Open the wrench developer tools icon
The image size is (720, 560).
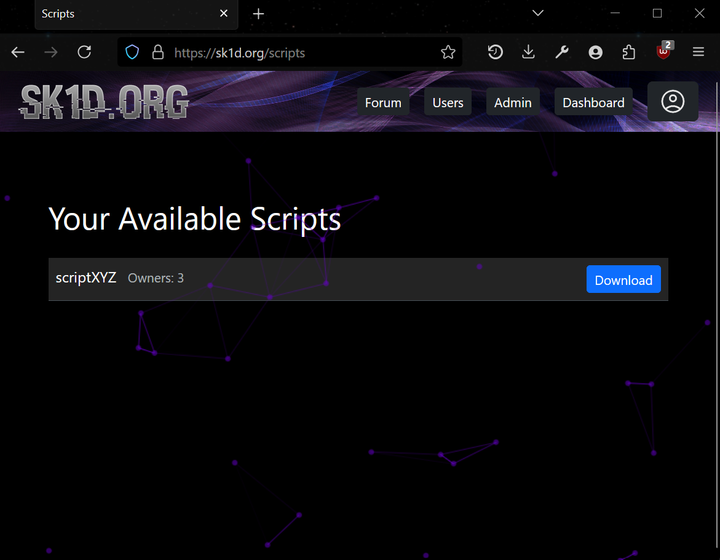click(x=562, y=52)
